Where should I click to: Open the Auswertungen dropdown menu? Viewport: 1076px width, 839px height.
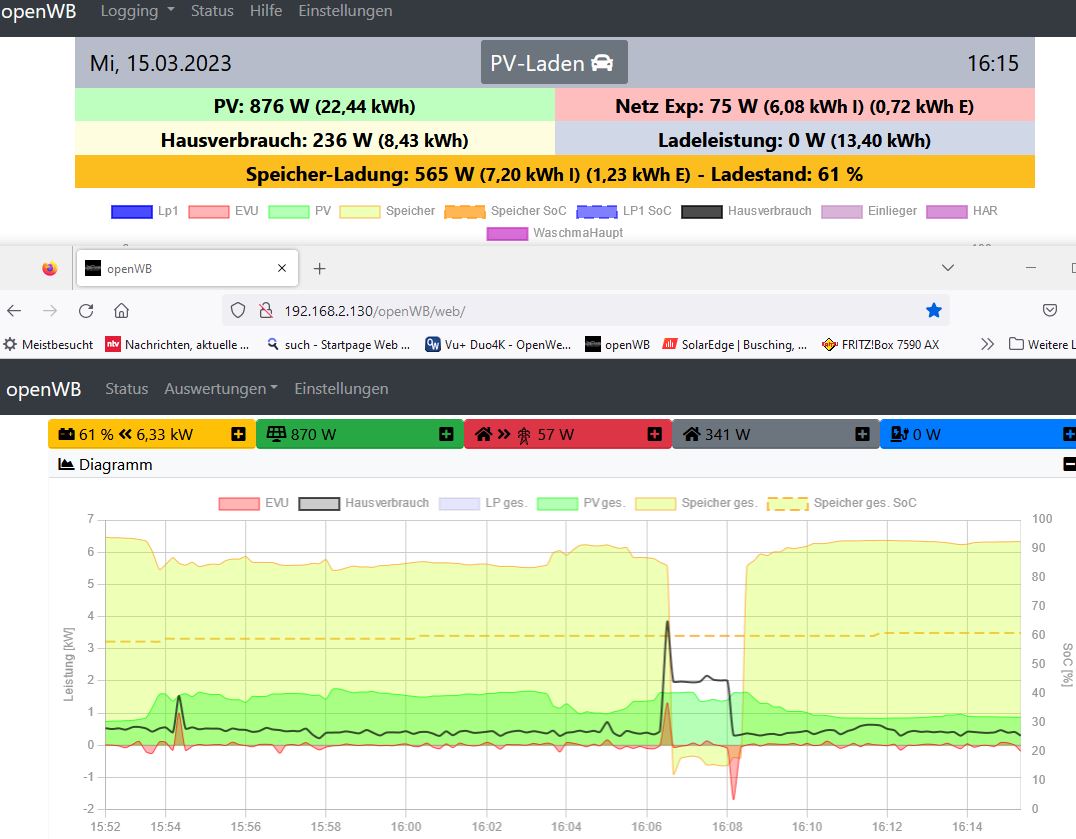pyautogui.click(x=221, y=389)
